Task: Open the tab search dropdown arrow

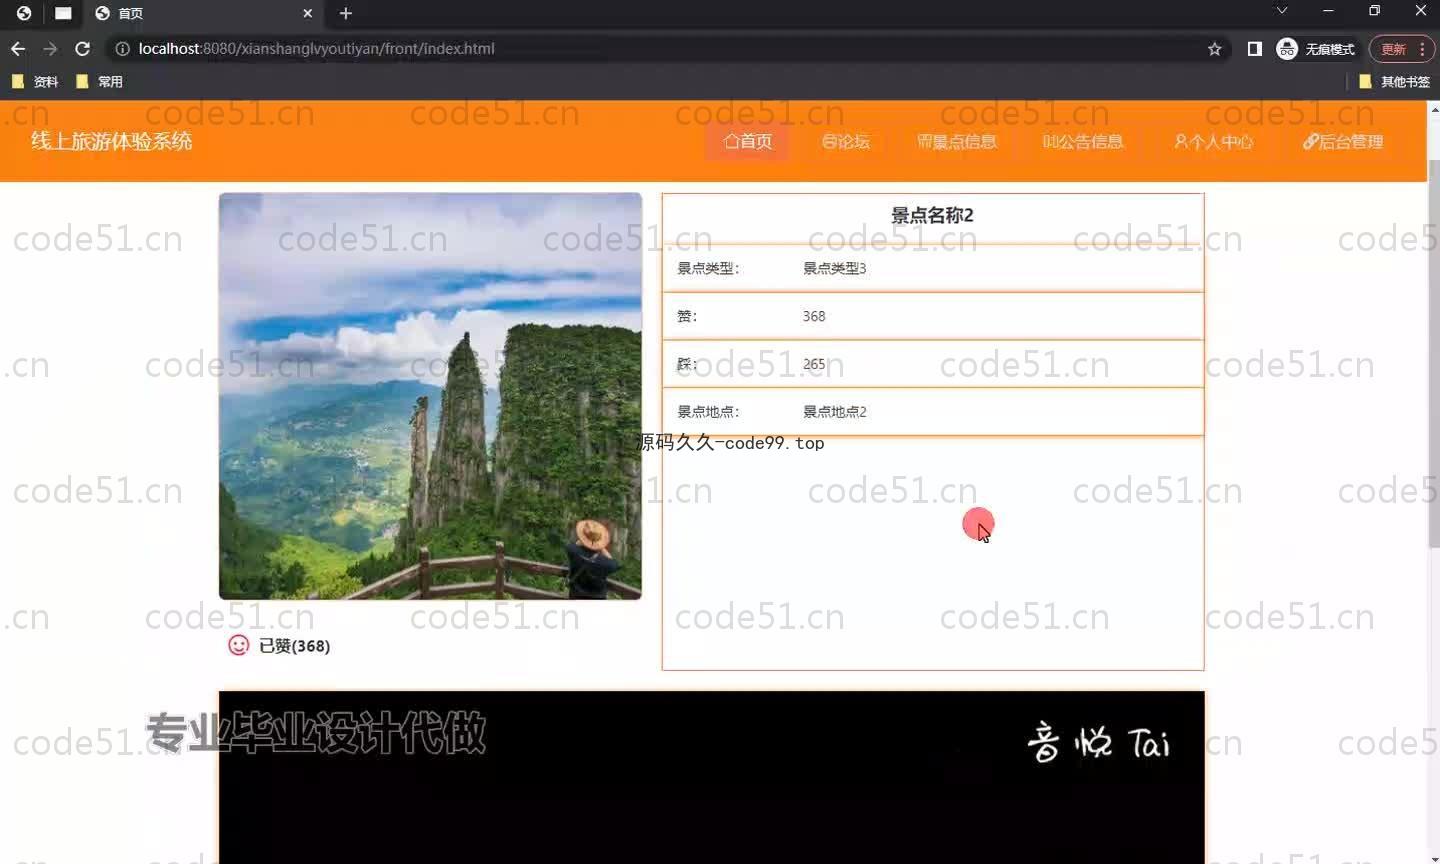Action: click(1281, 11)
